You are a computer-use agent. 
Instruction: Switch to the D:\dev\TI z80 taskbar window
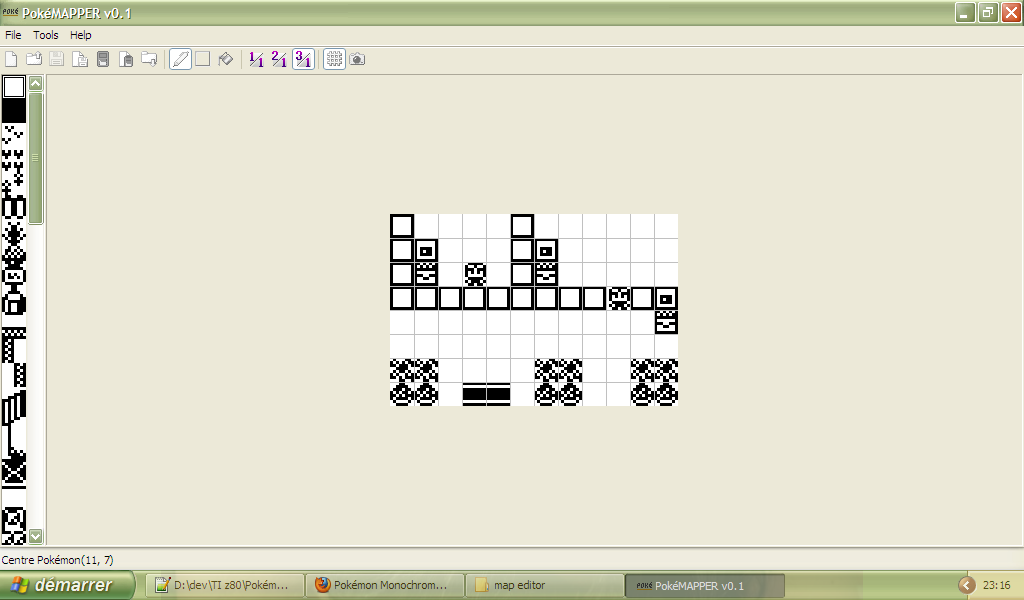tap(225, 585)
